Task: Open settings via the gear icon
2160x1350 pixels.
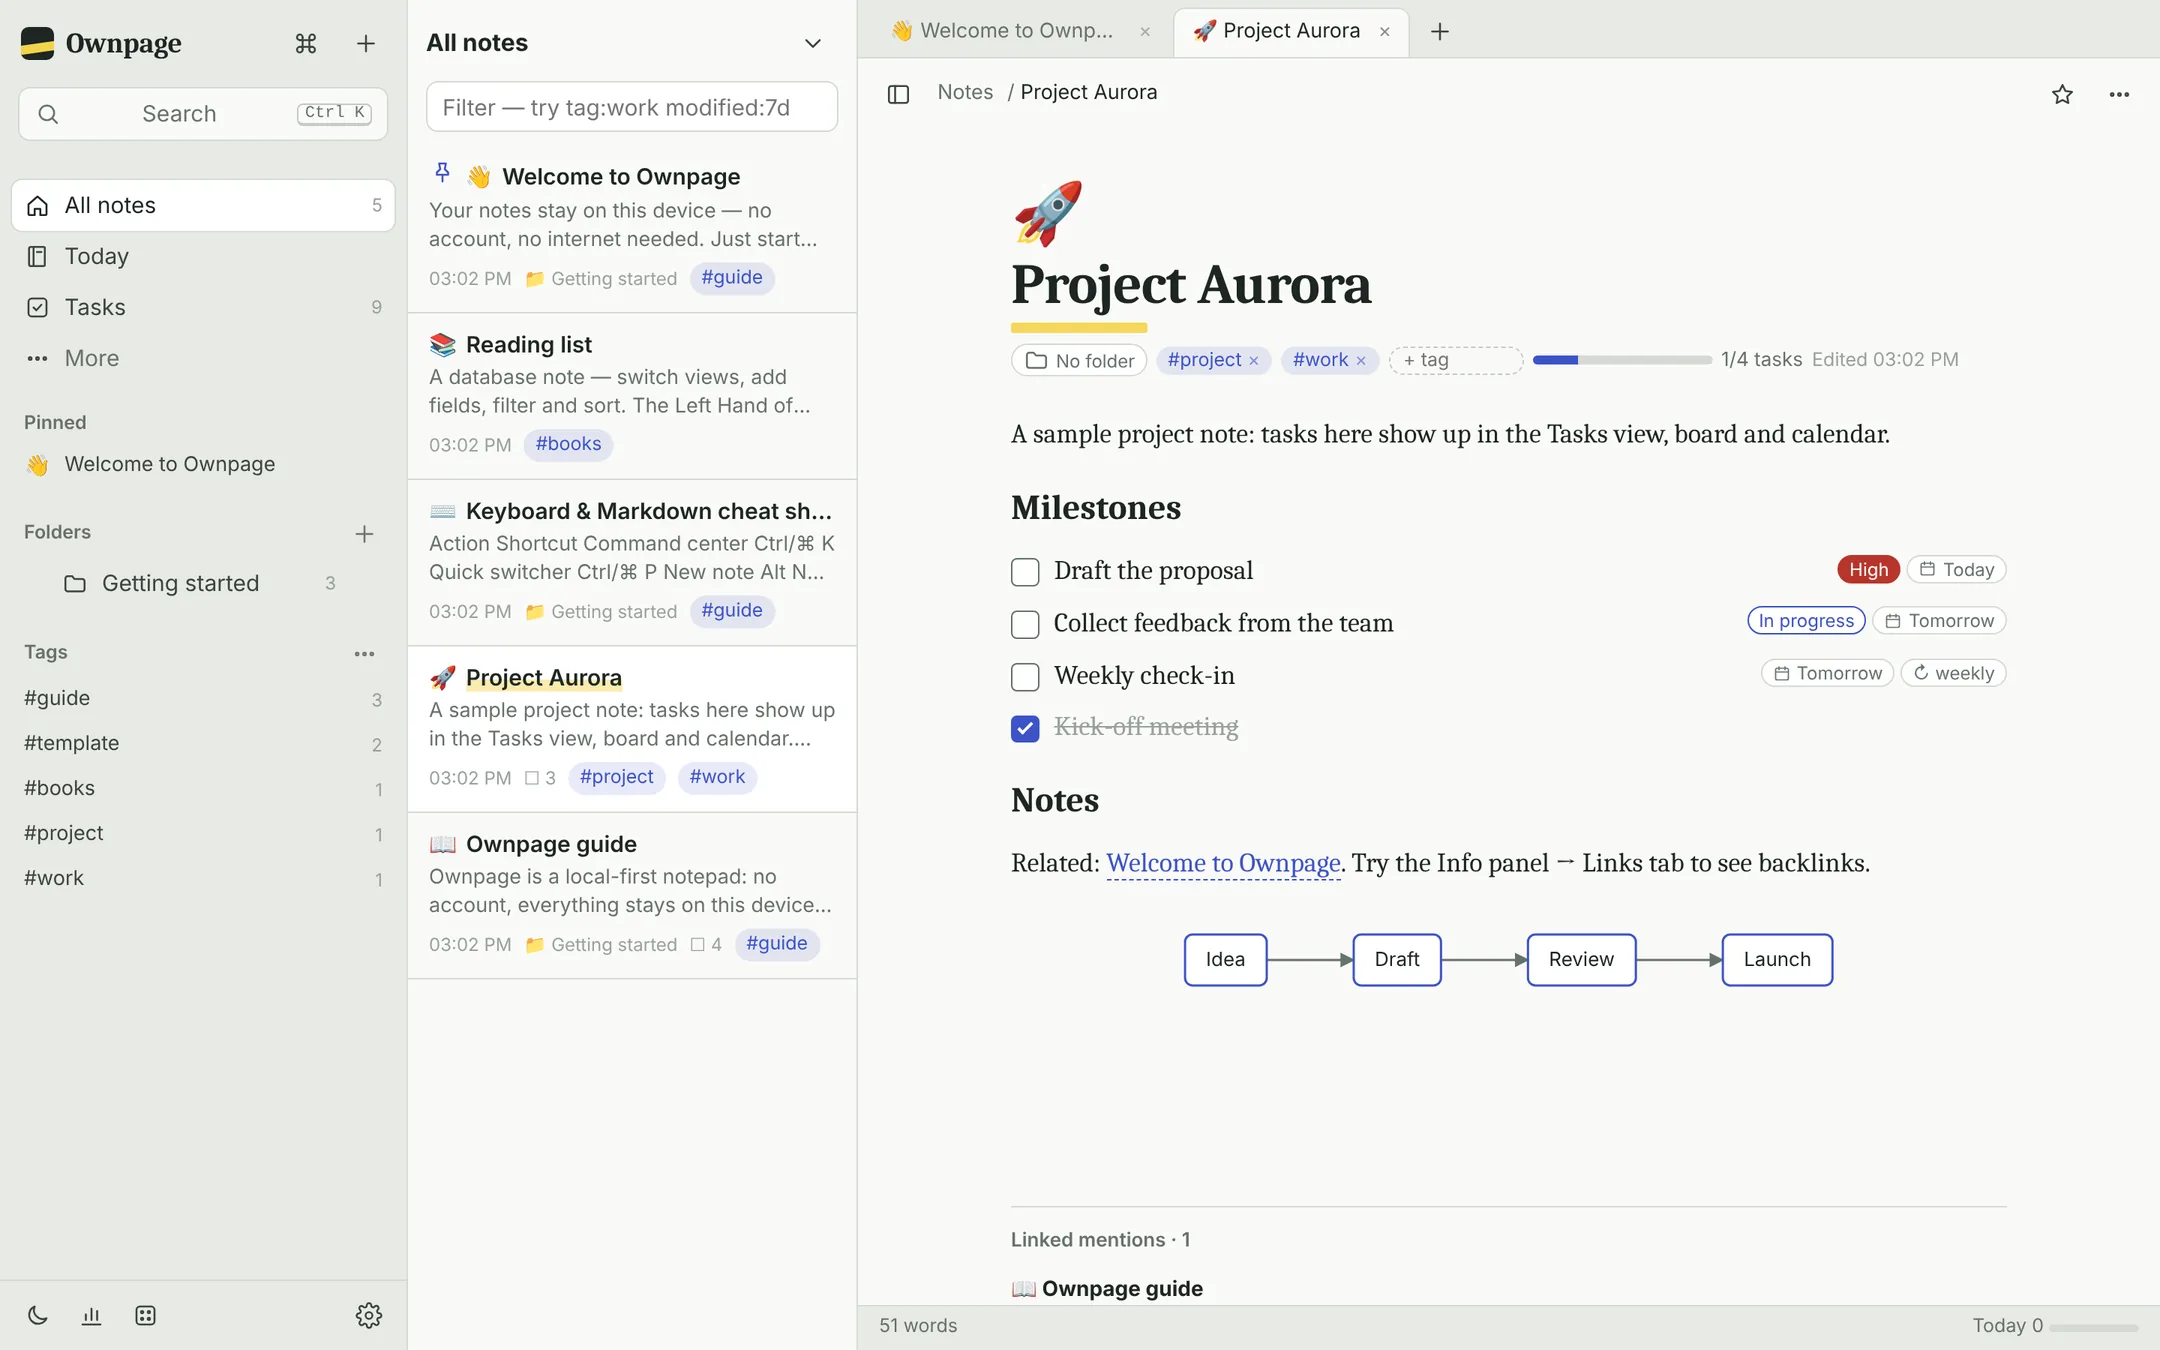Action: point(369,1315)
